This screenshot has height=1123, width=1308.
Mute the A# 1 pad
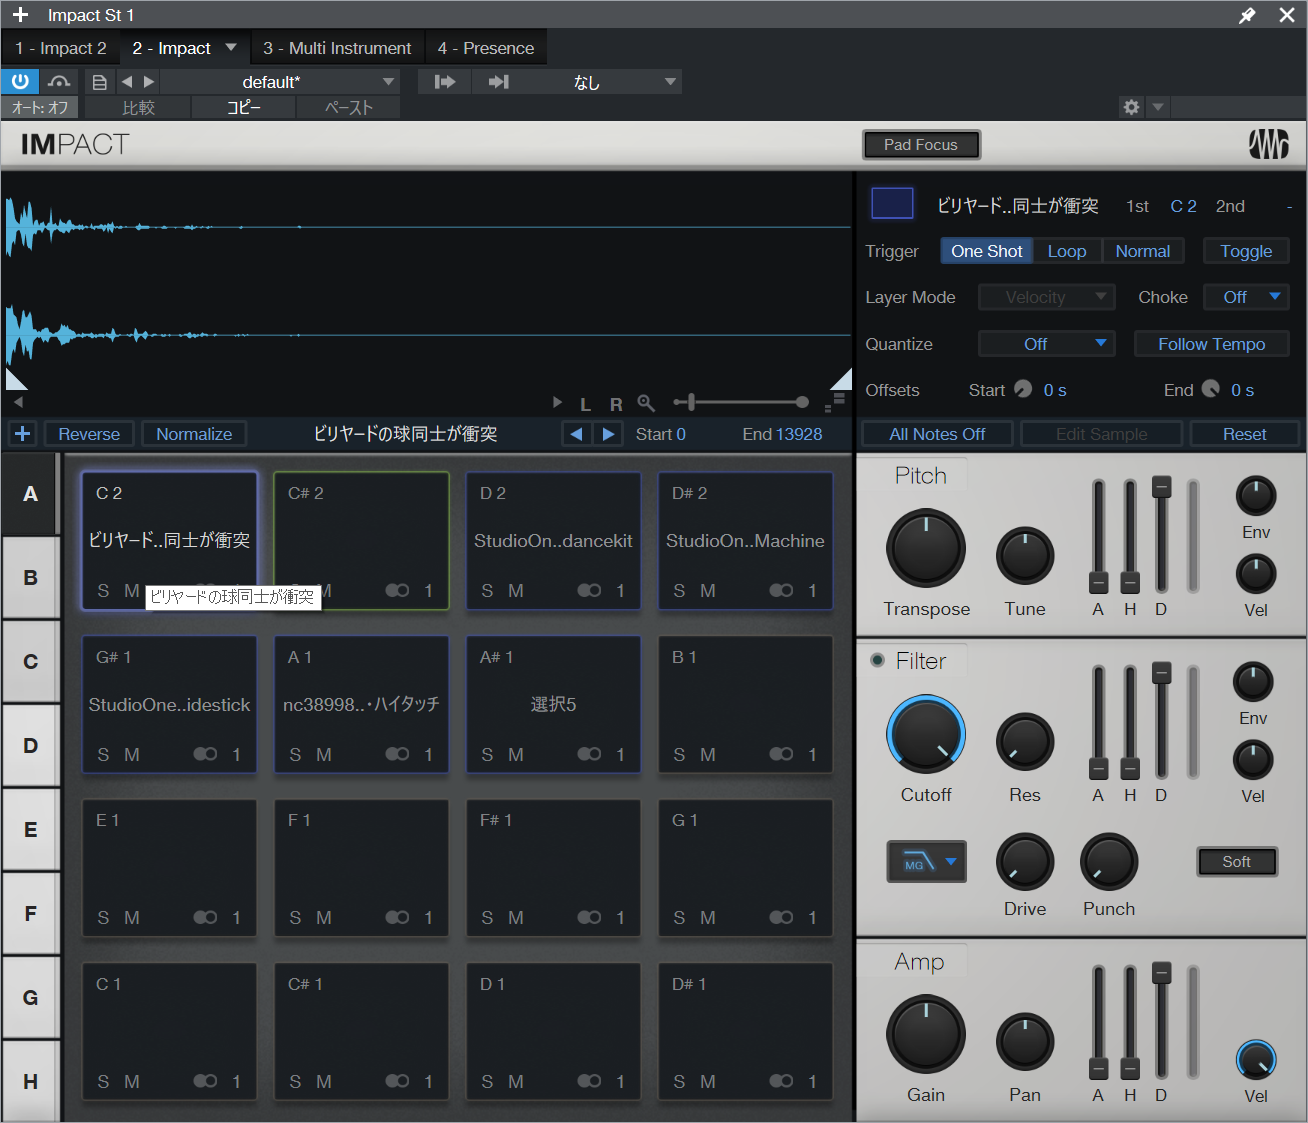coord(516,755)
